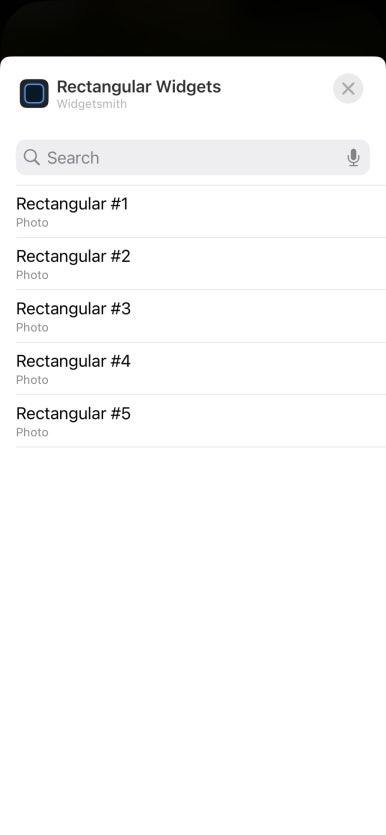Tap the microphone dictation icon

(x=353, y=158)
